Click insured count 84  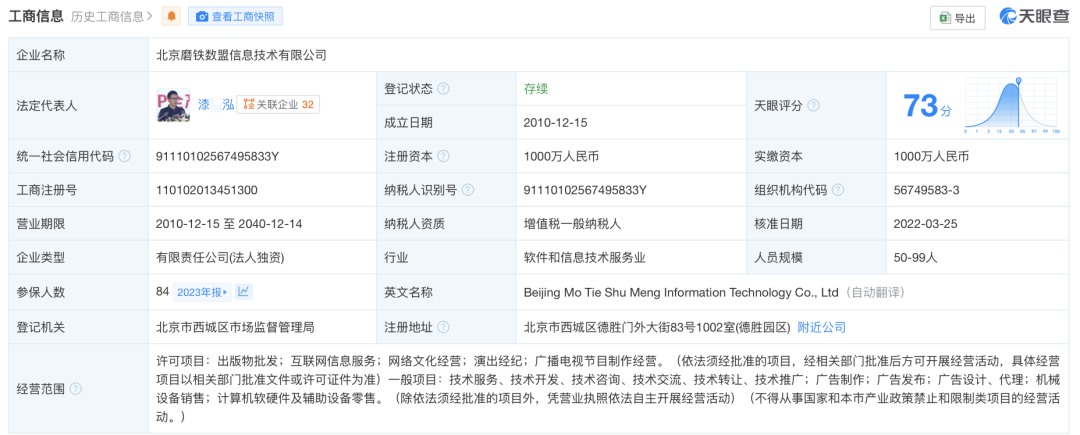[x=163, y=292]
